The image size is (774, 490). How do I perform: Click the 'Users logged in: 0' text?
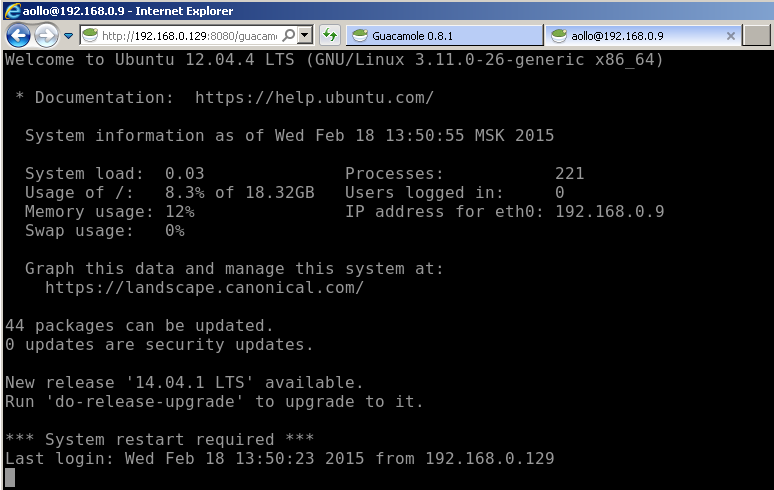coord(455,192)
